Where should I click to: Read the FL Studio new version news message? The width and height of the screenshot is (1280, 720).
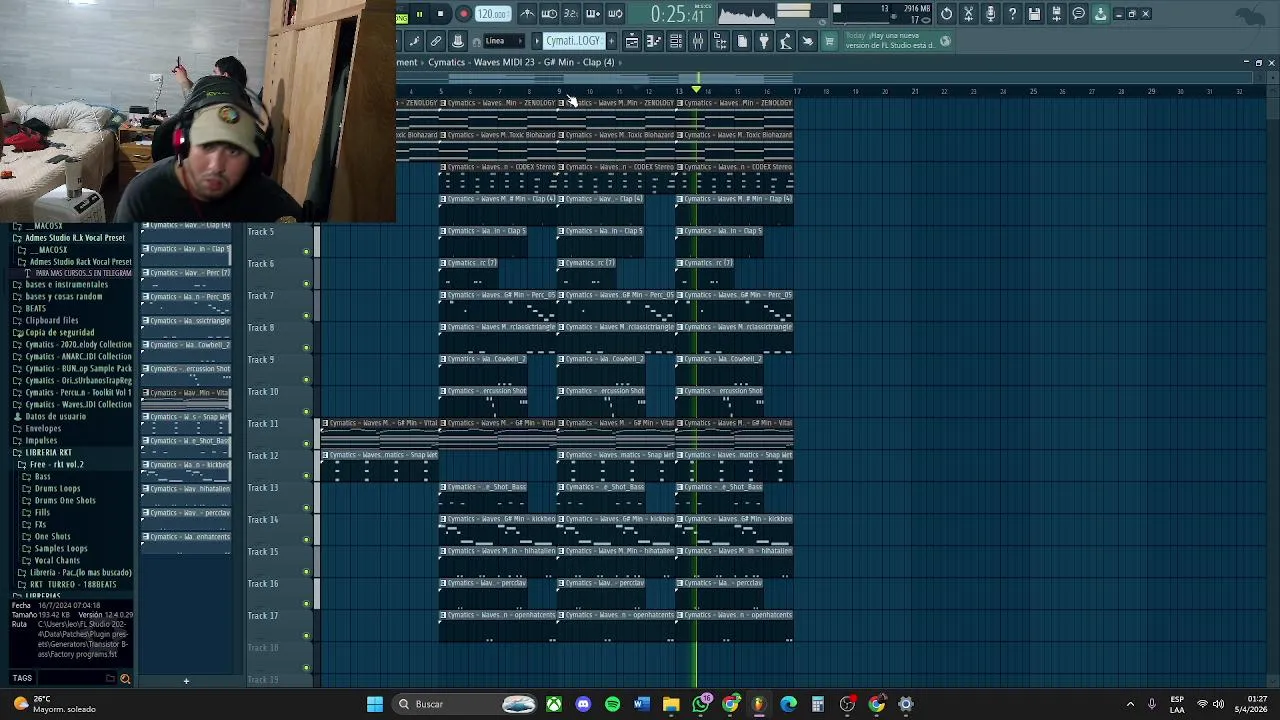(890, 41)
